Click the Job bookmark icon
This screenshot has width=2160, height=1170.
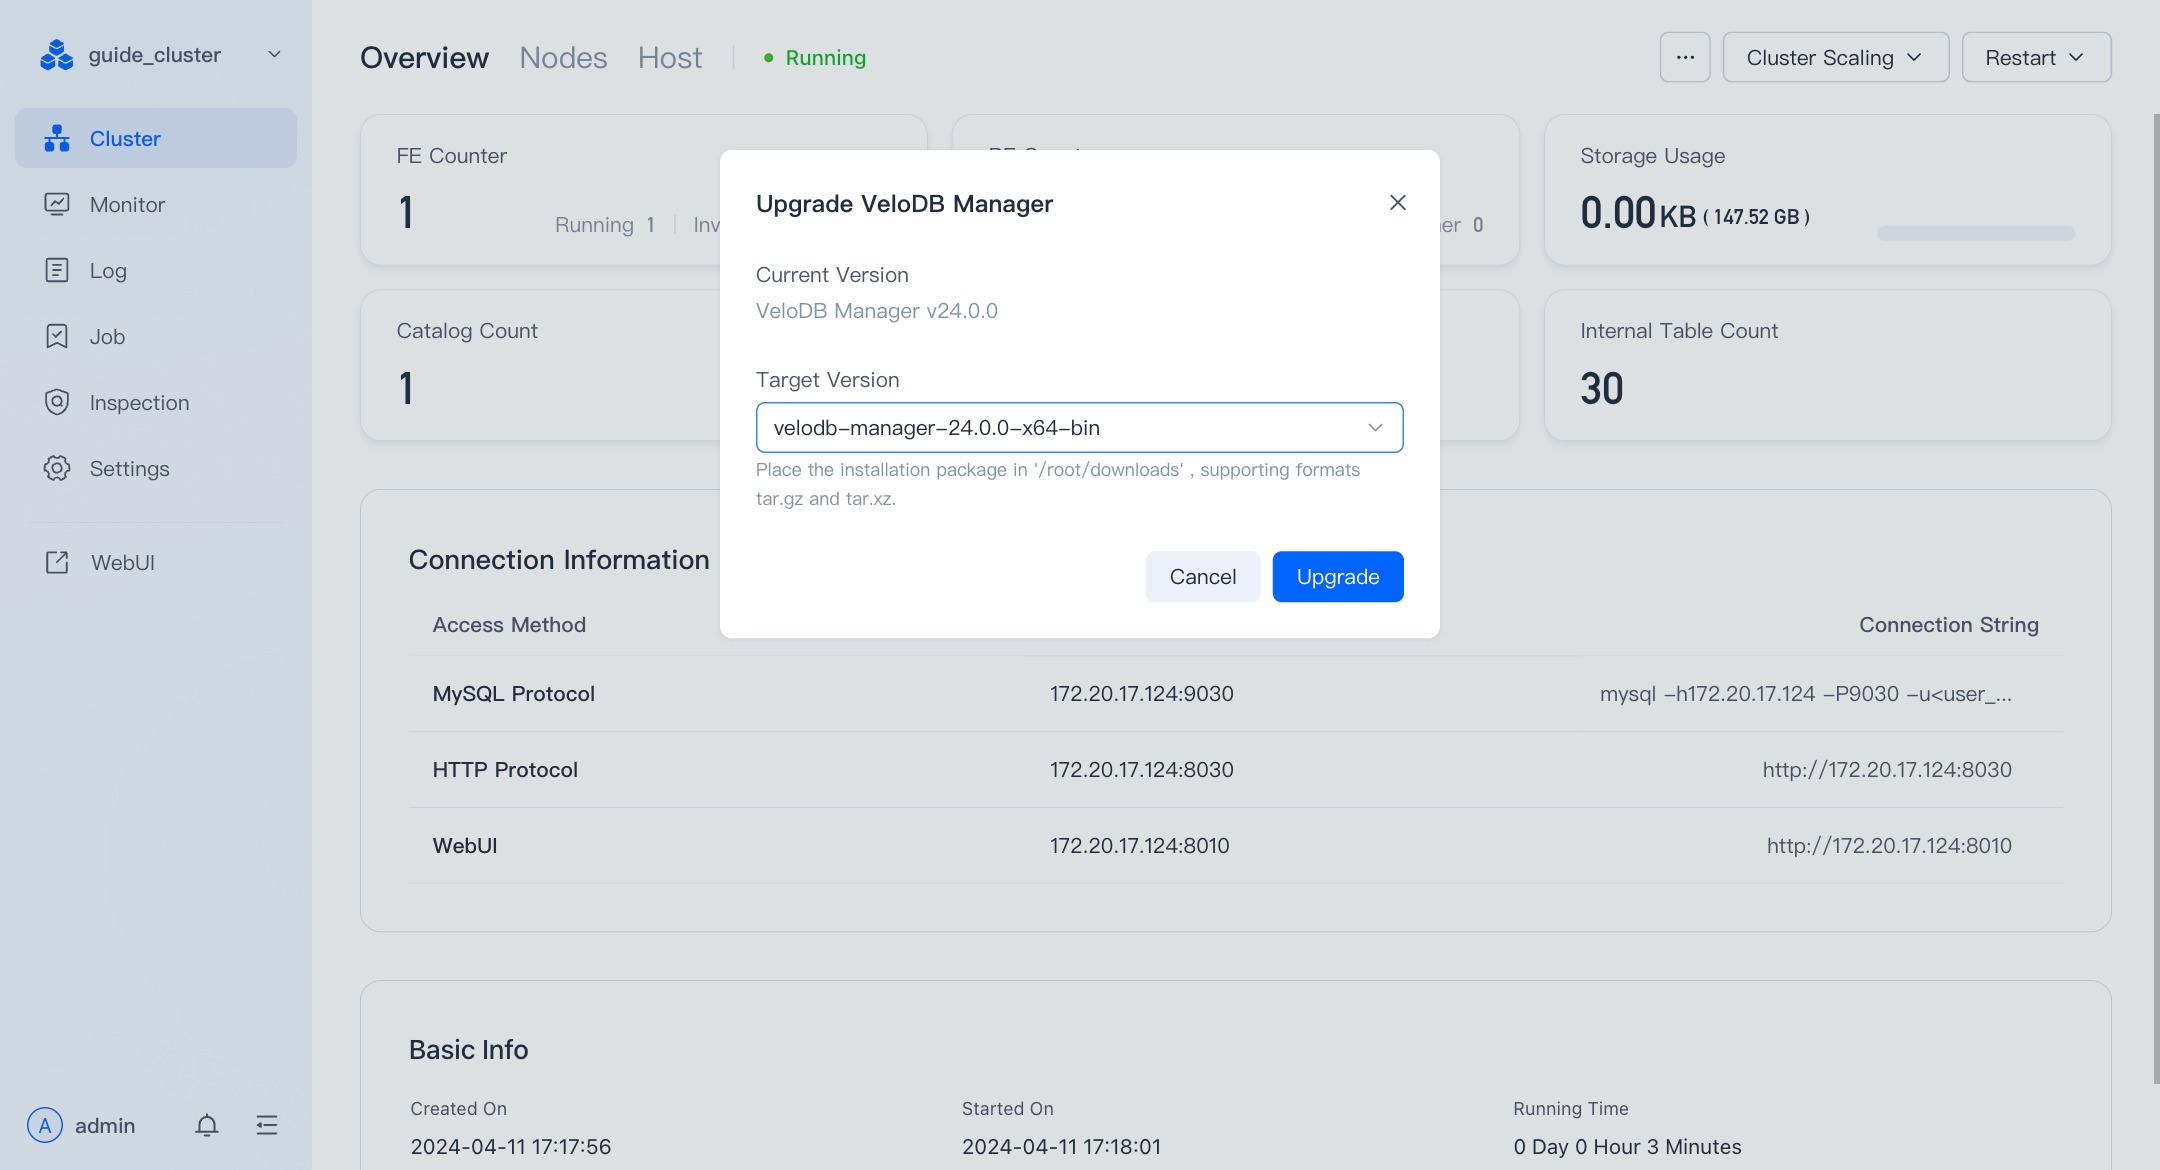(x=57, y=336)
